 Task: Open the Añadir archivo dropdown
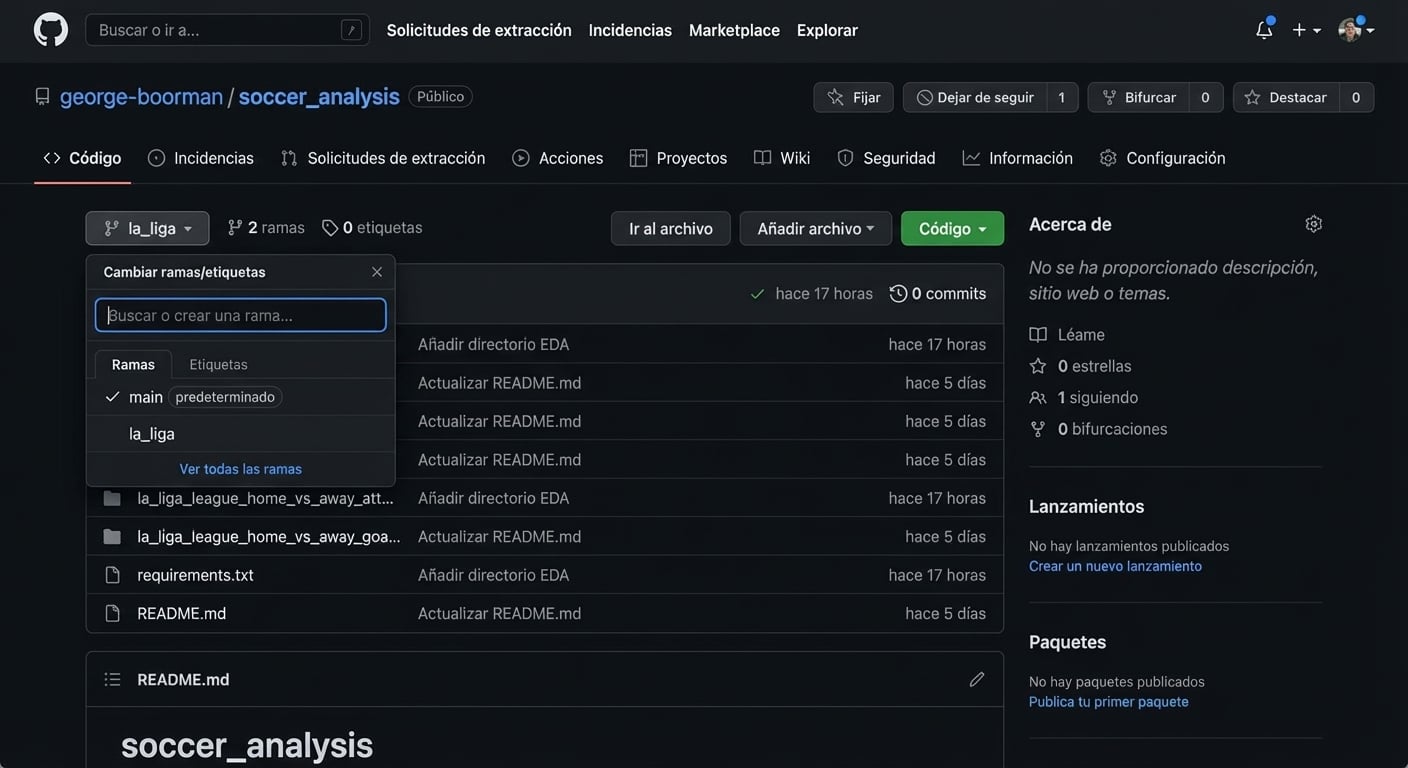point(815,228)
